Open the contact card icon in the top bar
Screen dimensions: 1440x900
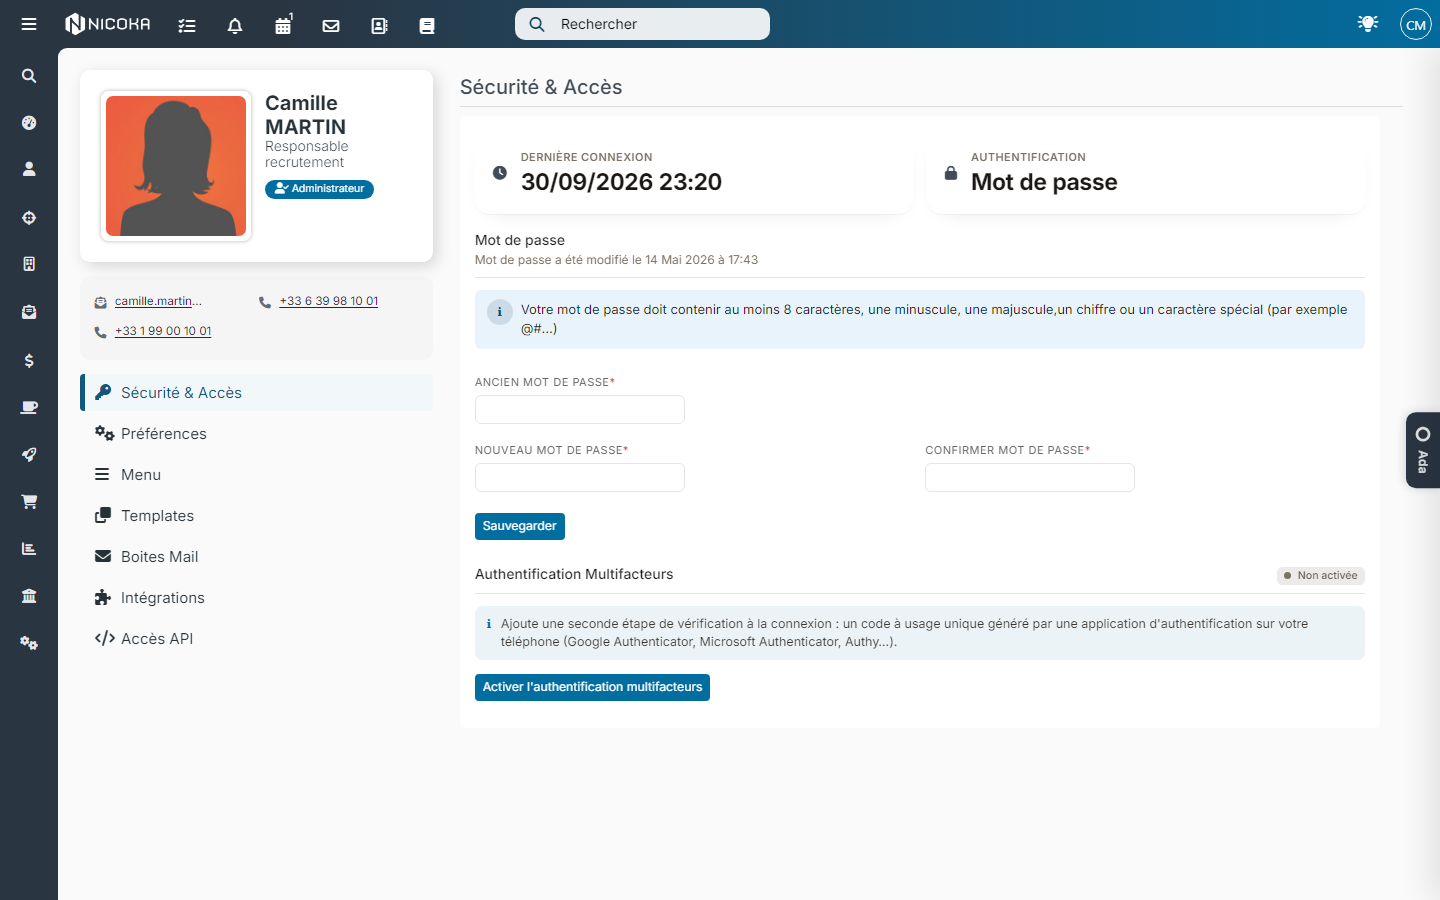pos(379,26)
